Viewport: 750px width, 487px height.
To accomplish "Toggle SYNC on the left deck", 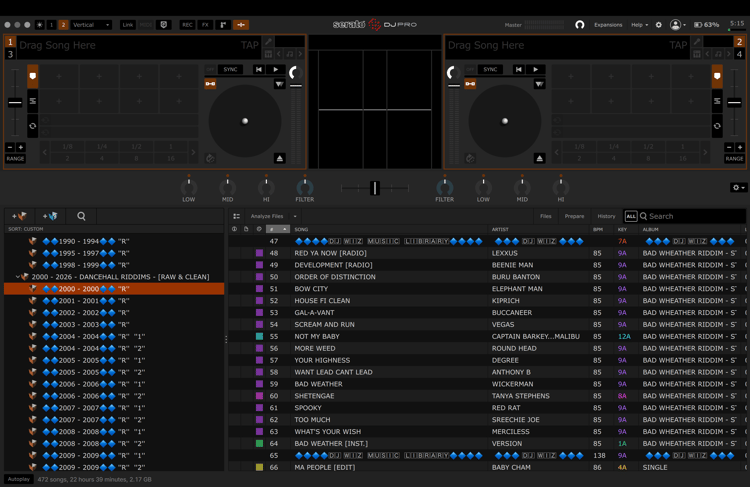I will coord(230,70).
